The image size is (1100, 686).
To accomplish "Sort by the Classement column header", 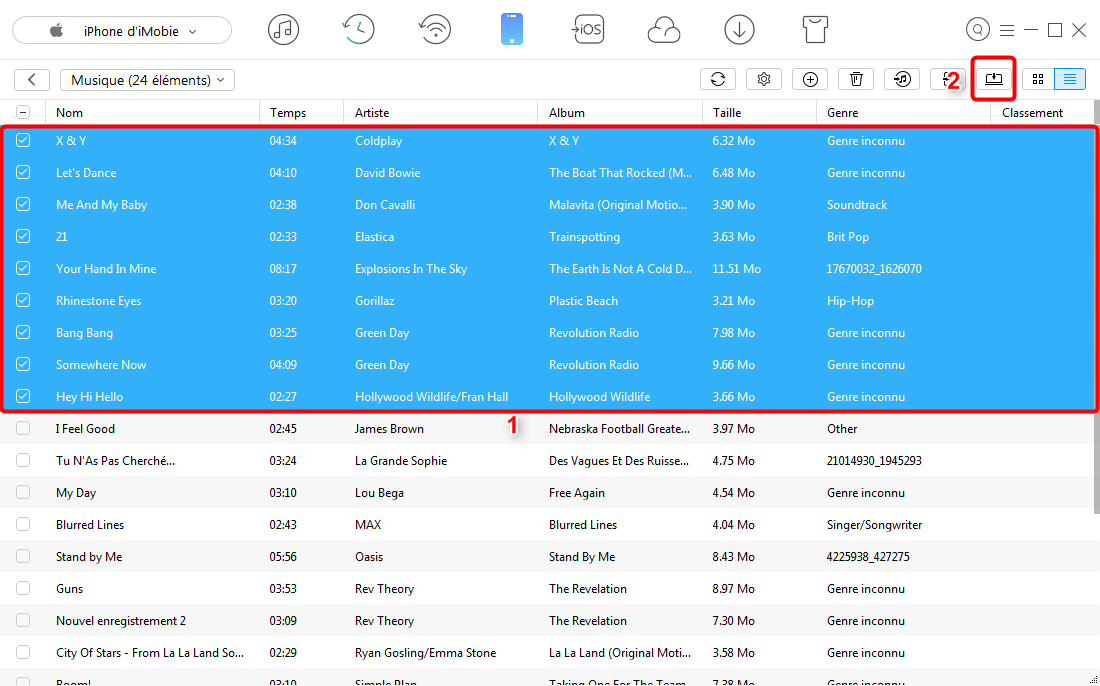I will point(1042,112).
